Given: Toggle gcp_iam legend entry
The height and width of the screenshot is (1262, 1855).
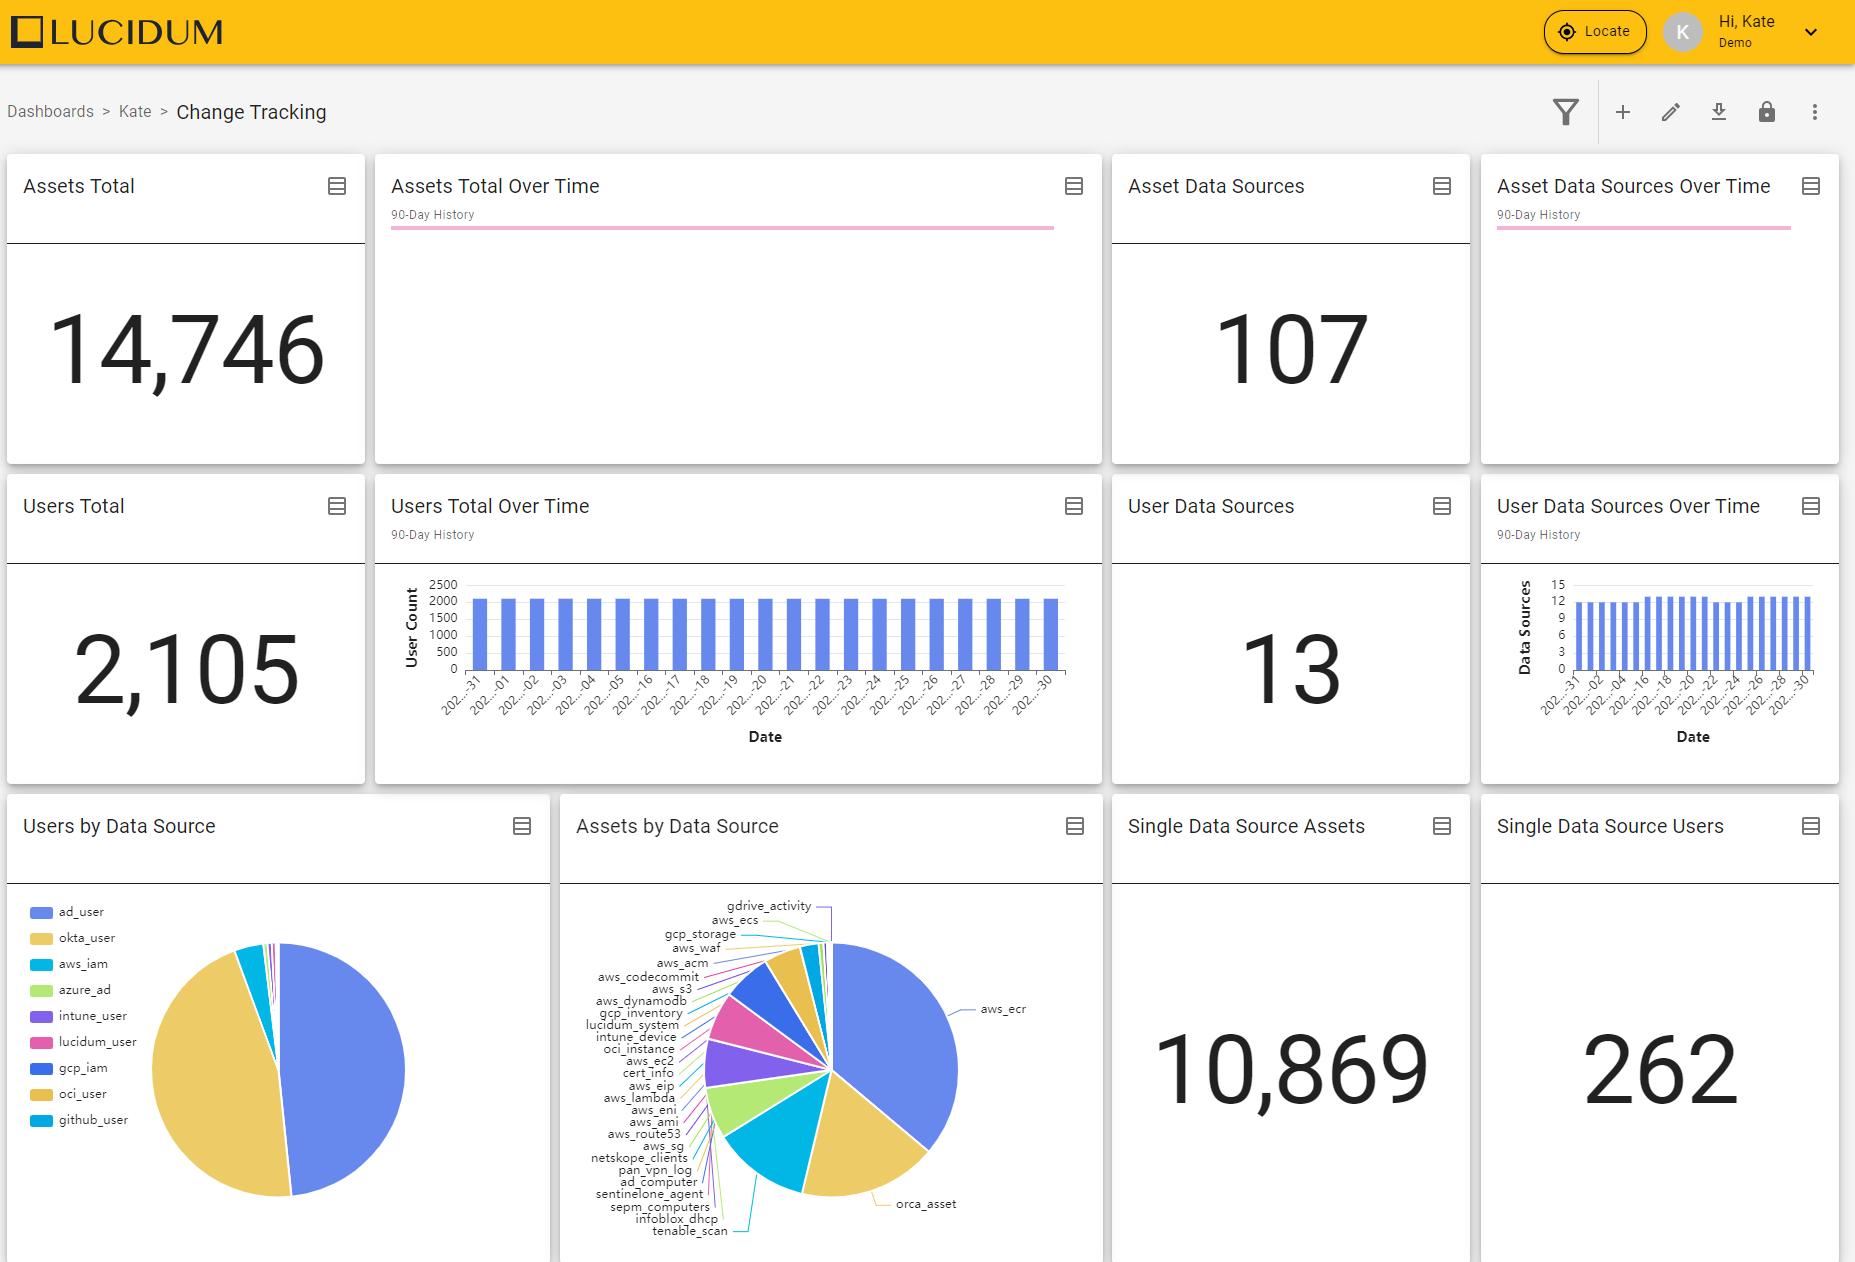Looking at the screenshot, I should 68,1068.
